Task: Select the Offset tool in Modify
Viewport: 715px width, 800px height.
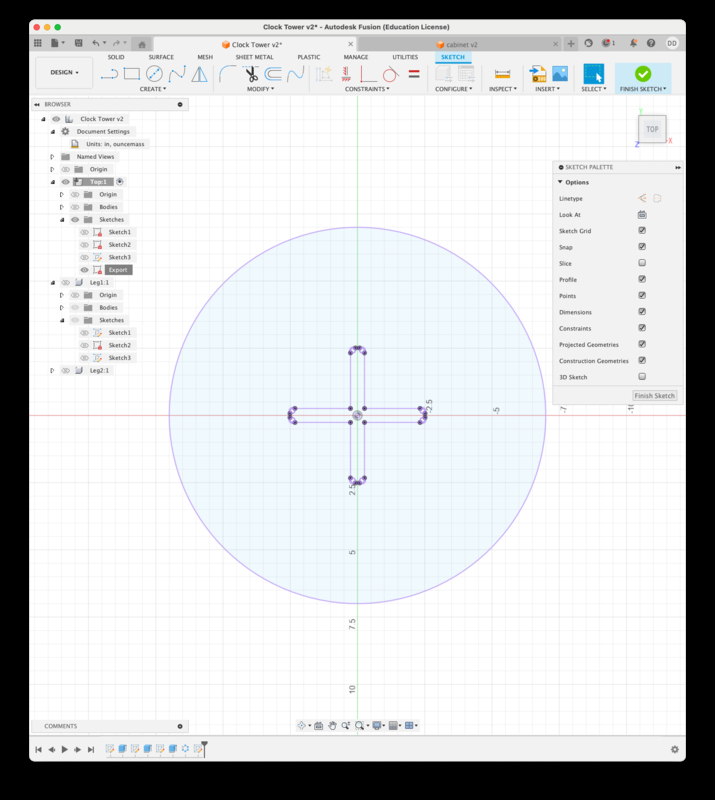Action: [273, 74]
